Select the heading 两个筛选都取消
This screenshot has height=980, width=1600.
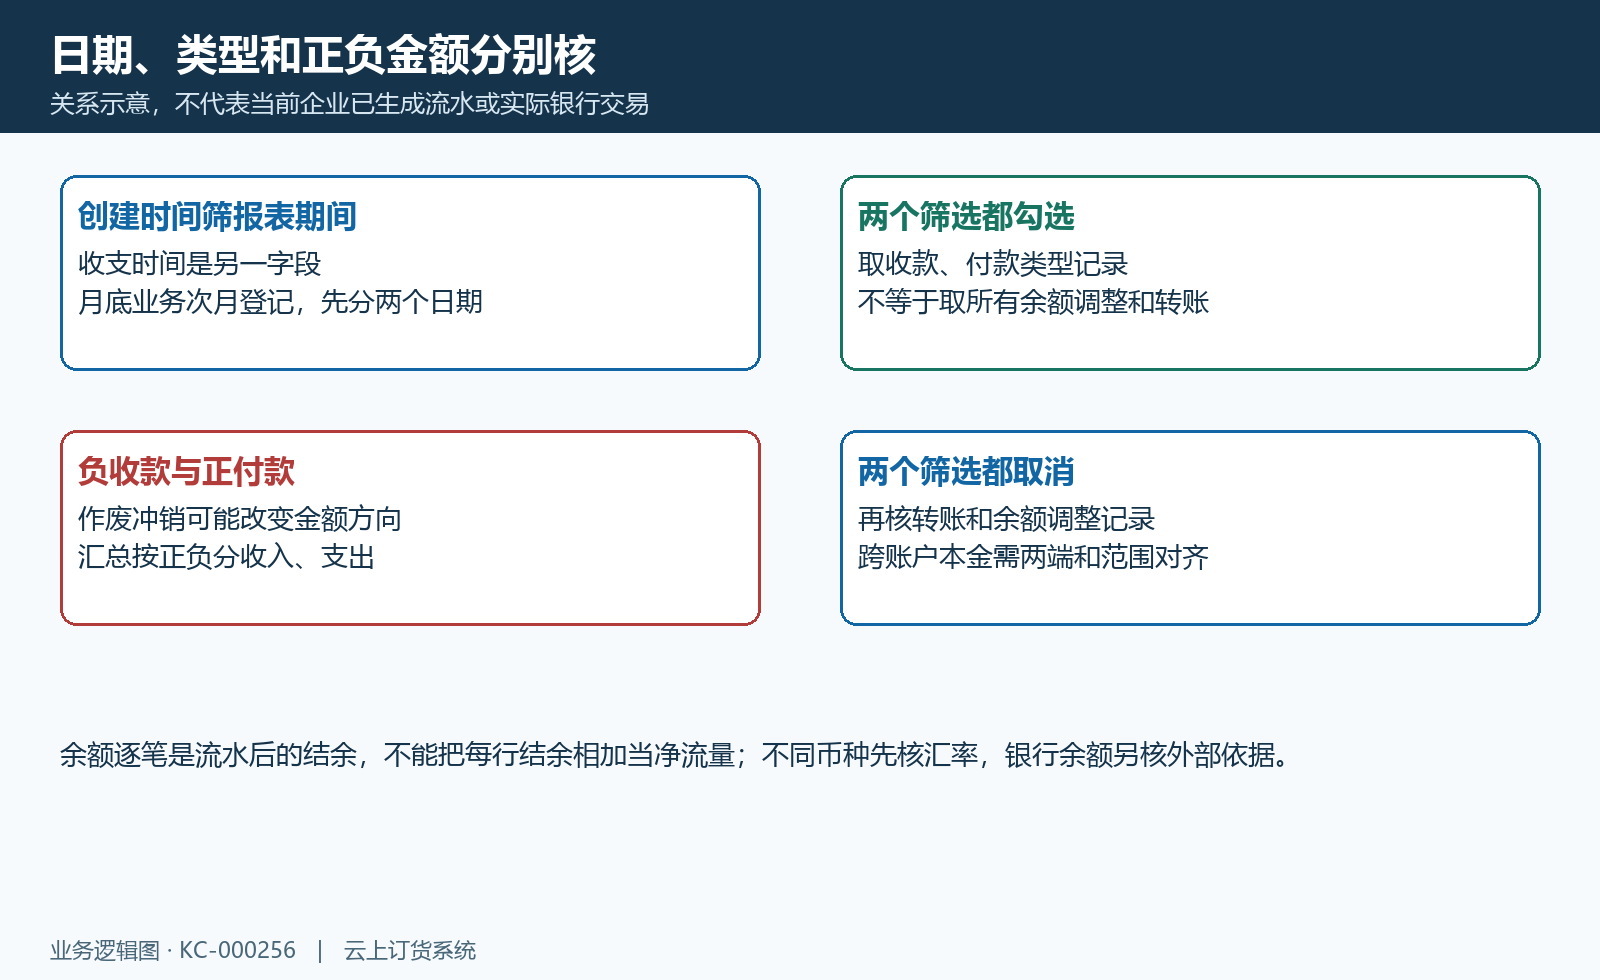[966, 471]
